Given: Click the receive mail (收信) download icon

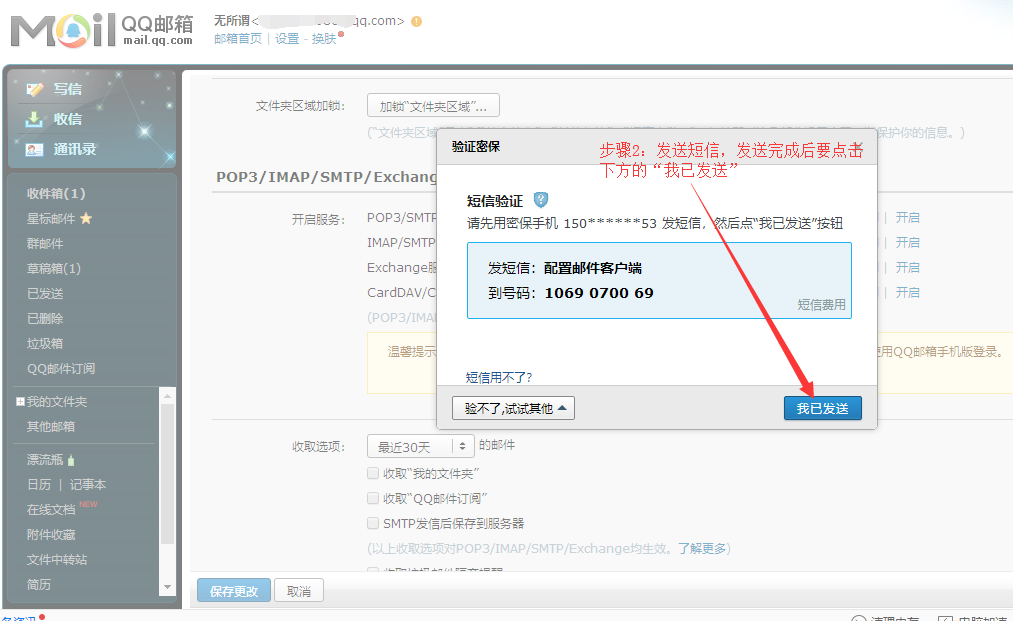Looking at the screenshot, I should (34, 119).
